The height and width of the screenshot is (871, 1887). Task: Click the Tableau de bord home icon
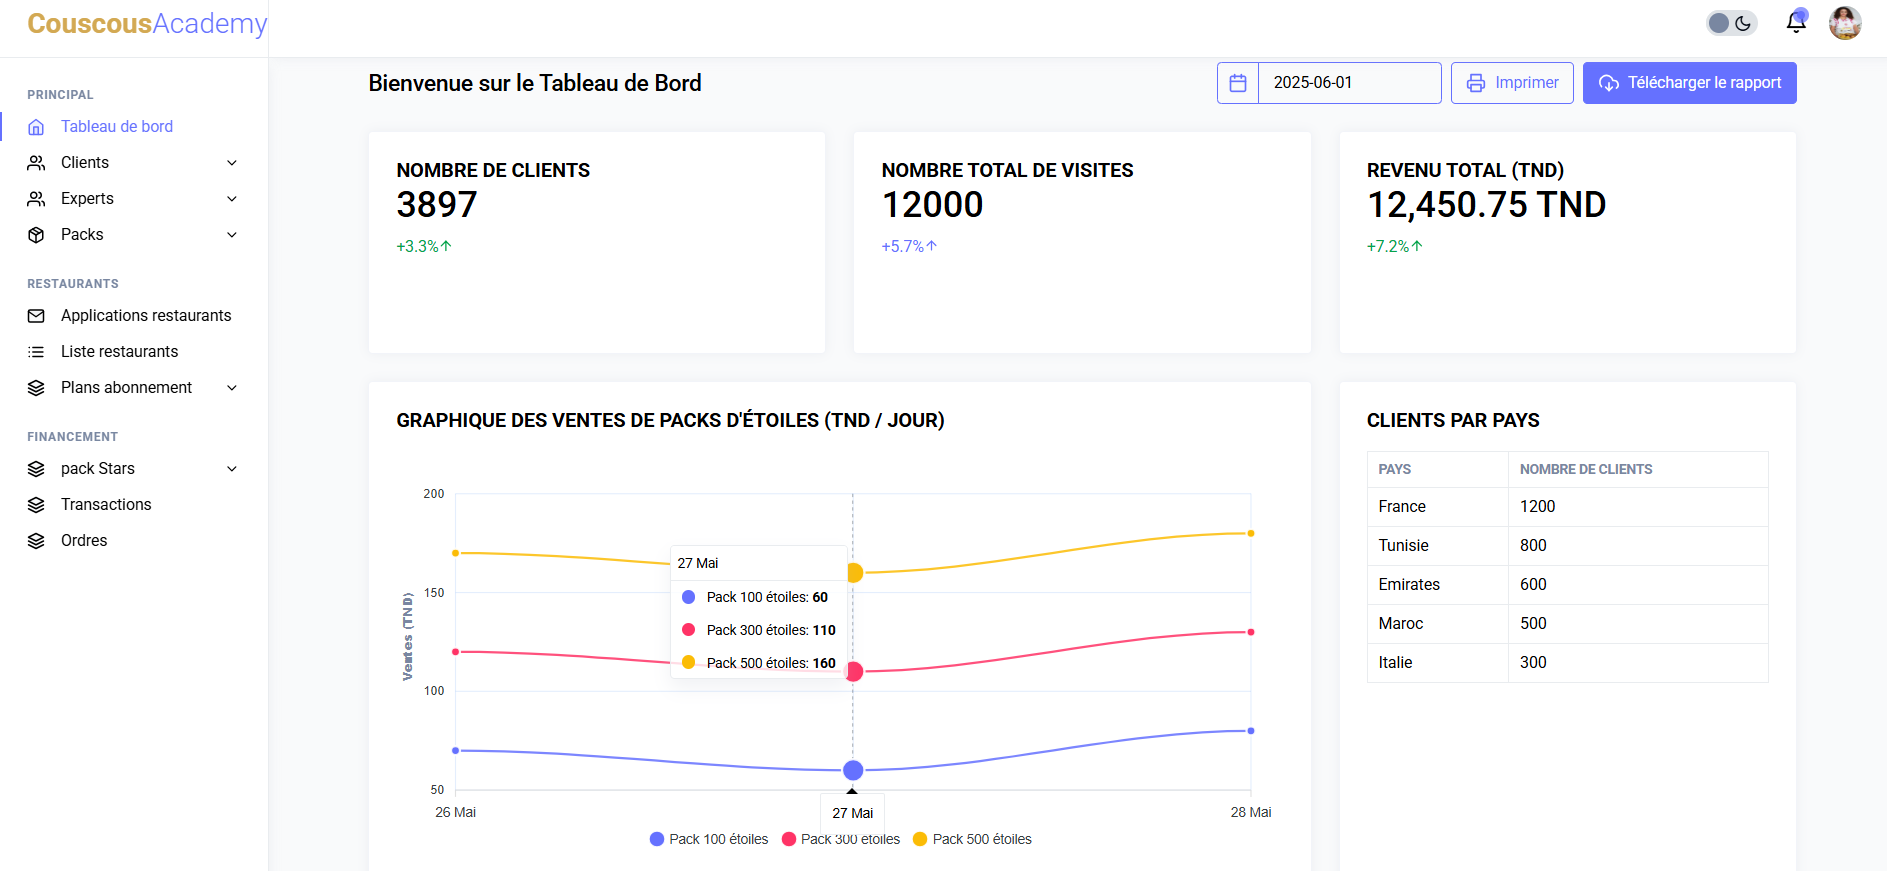coord(36,127)
